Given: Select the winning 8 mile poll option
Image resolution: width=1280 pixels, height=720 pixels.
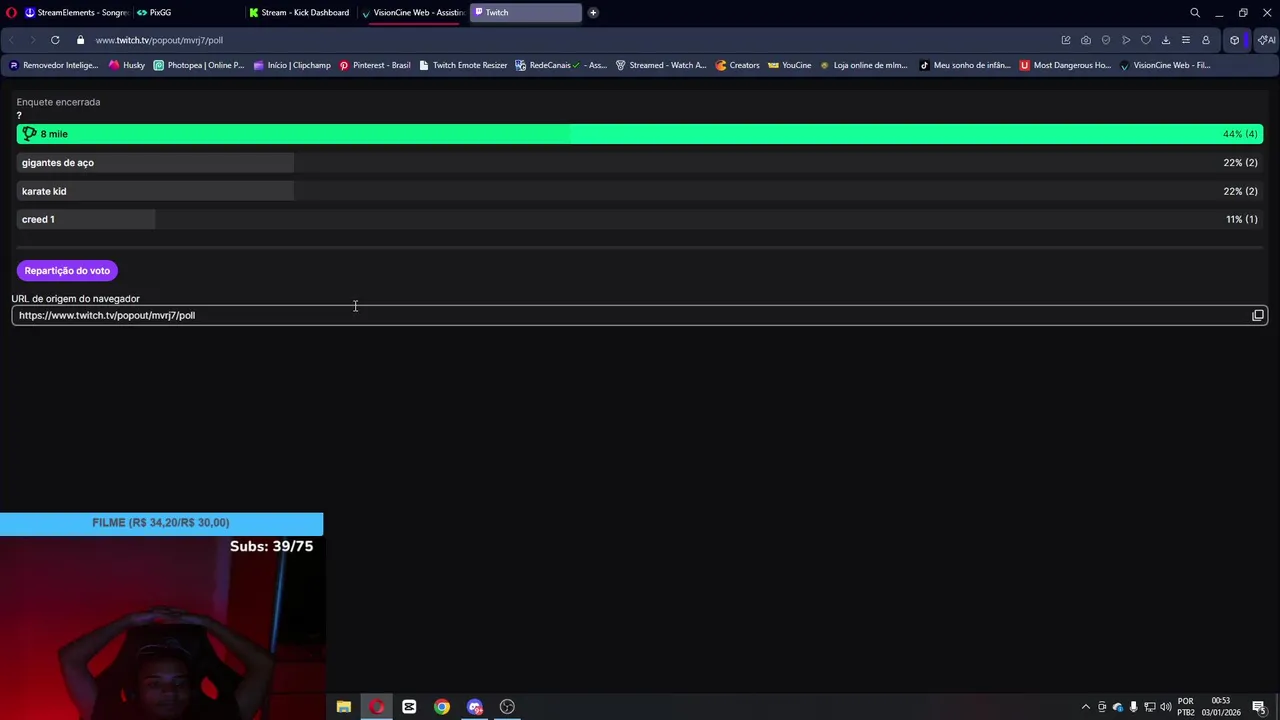Looking at the screenshot, I should point(640,134).
